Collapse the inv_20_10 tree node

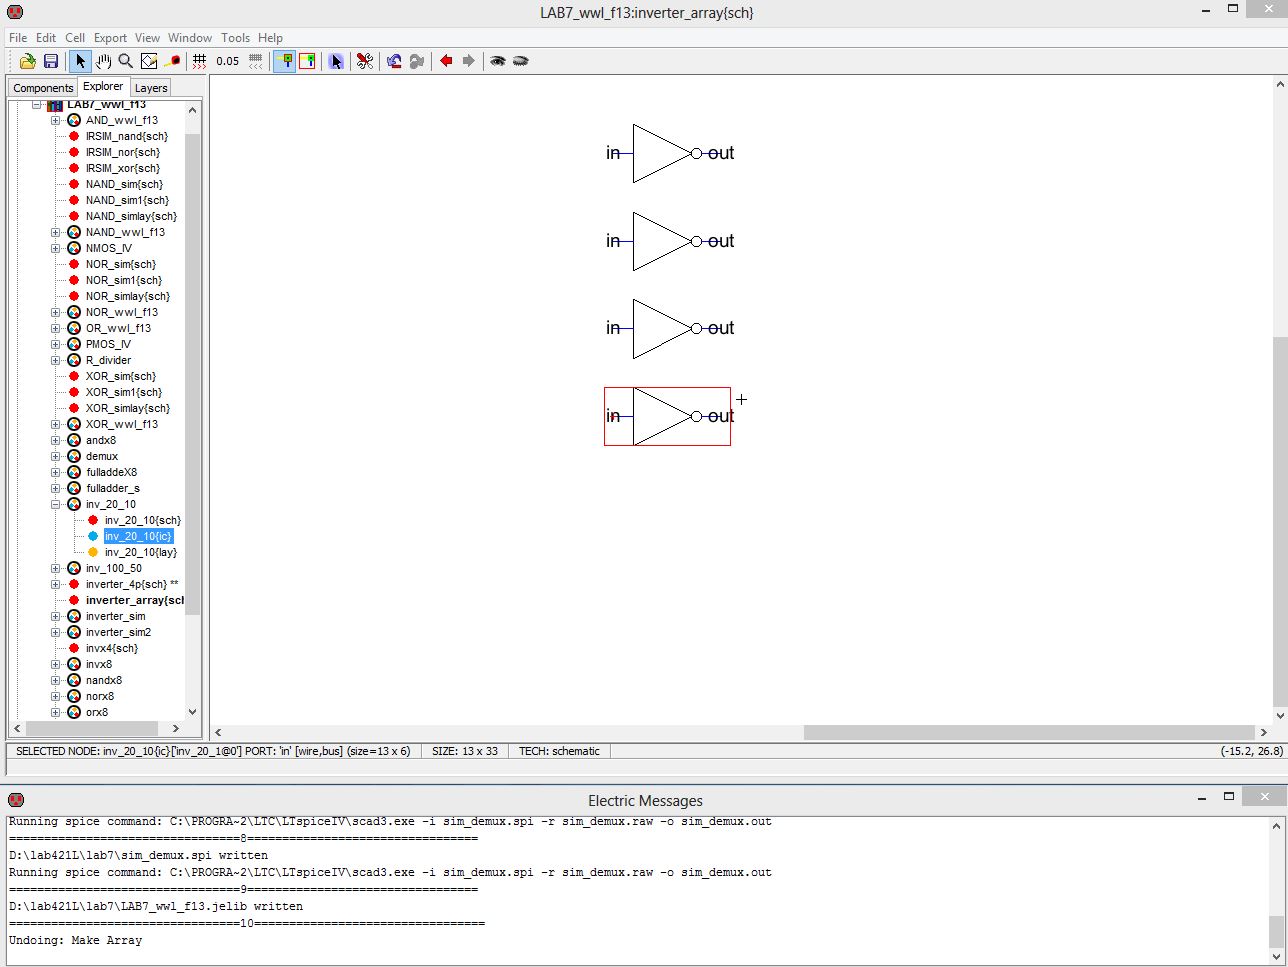(x=56, y=504)
